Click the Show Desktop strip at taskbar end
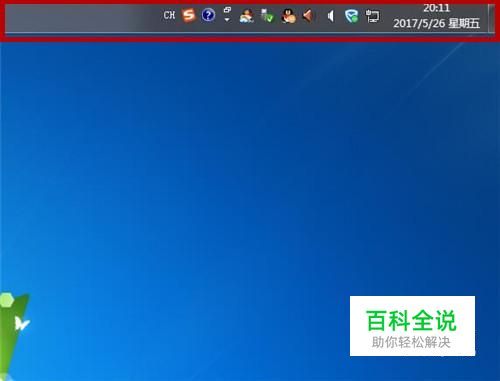Screen dimensions: 500x381 491,18
